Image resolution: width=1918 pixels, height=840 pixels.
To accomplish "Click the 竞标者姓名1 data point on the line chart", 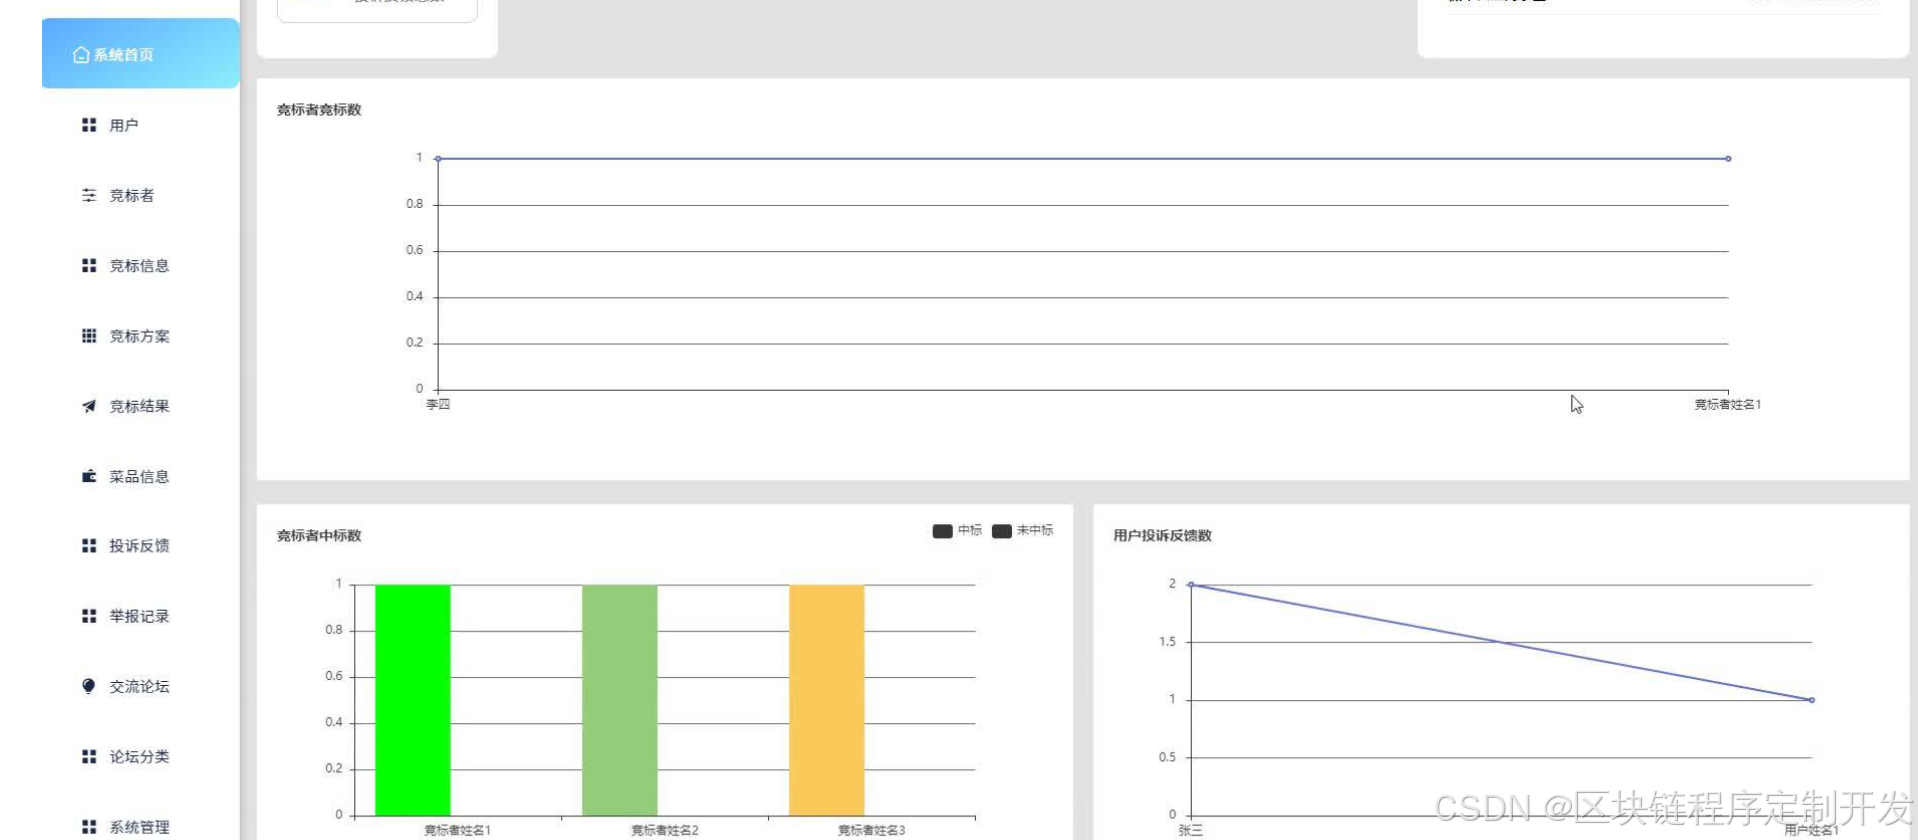I will click(1728, 159).
